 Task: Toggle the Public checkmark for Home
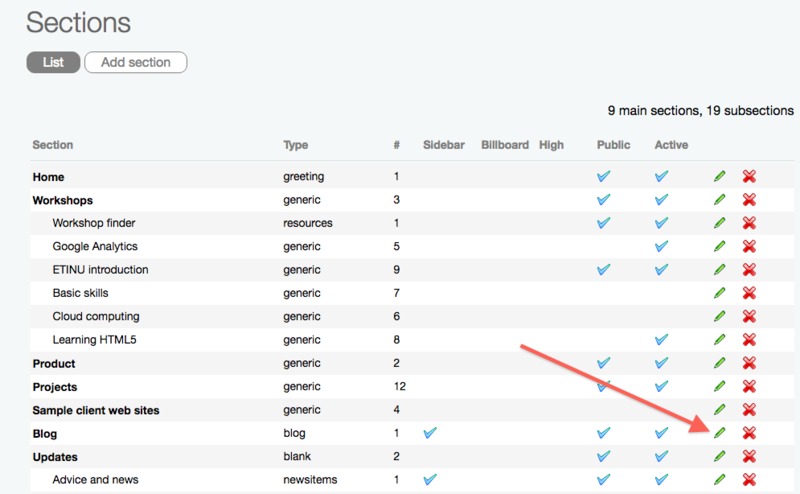click(603, 176)
